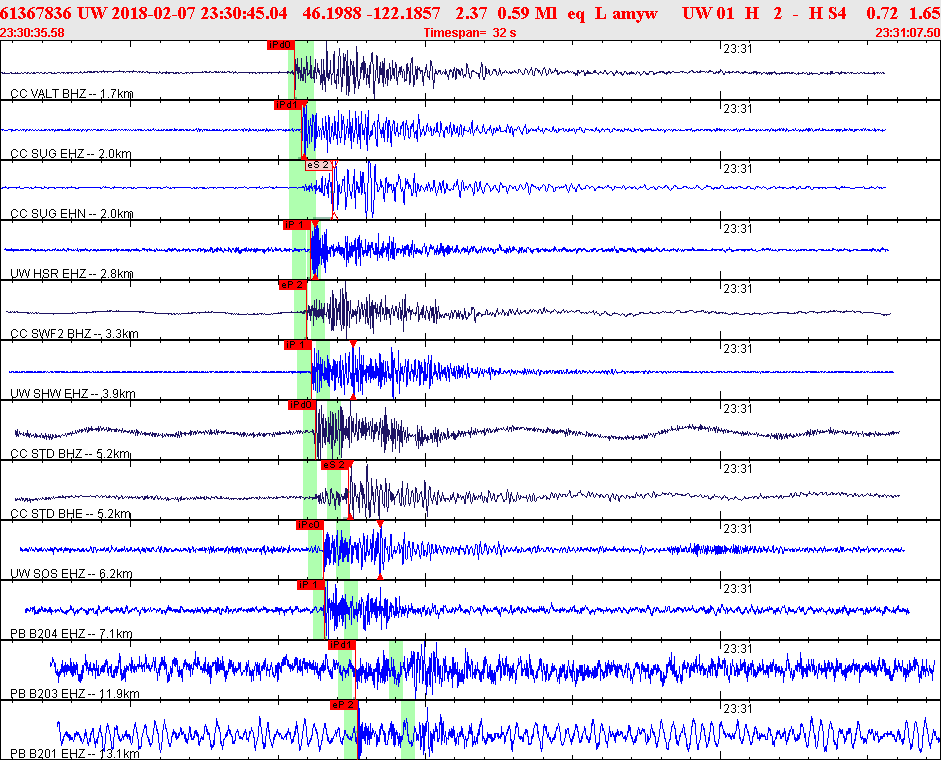Viewport: 941px width, 760px height.
Task: Select the 'UW SOS EHZ -- 6.2km' label
Action: (71, 574)
